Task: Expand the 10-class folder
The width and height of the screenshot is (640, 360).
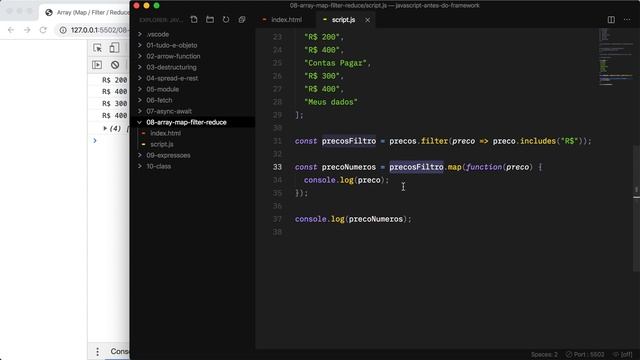Action: tap(158, 167)
